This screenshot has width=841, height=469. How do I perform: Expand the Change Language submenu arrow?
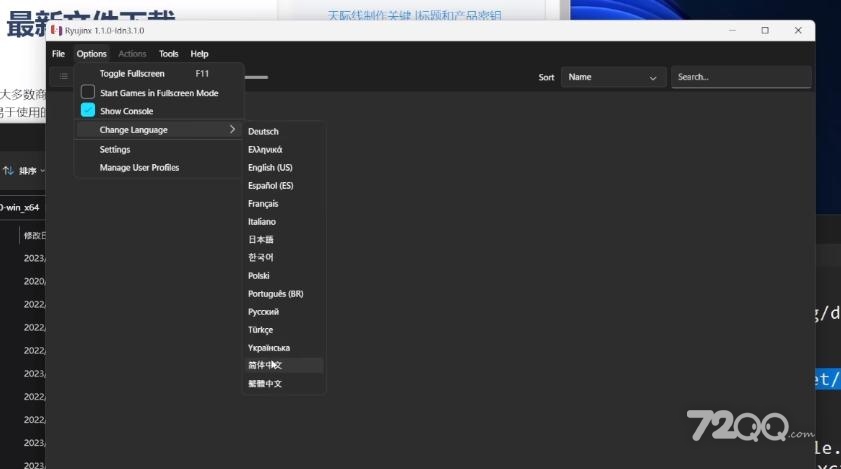(232, 129)
